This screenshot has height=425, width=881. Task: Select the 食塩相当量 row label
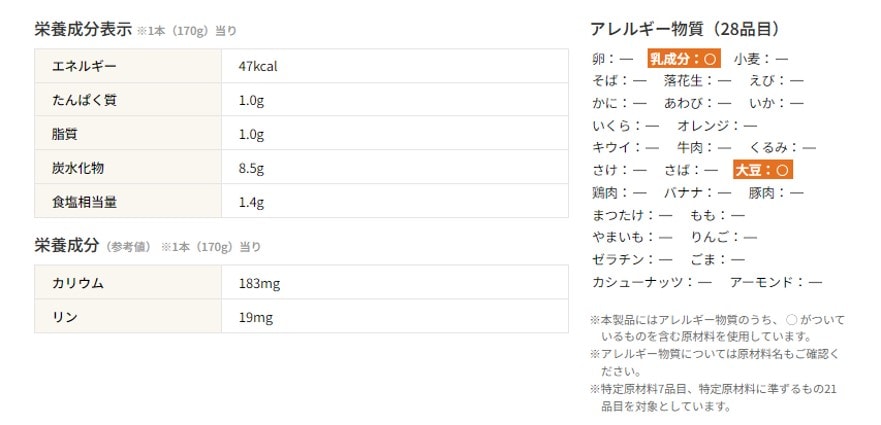point(84,202)
